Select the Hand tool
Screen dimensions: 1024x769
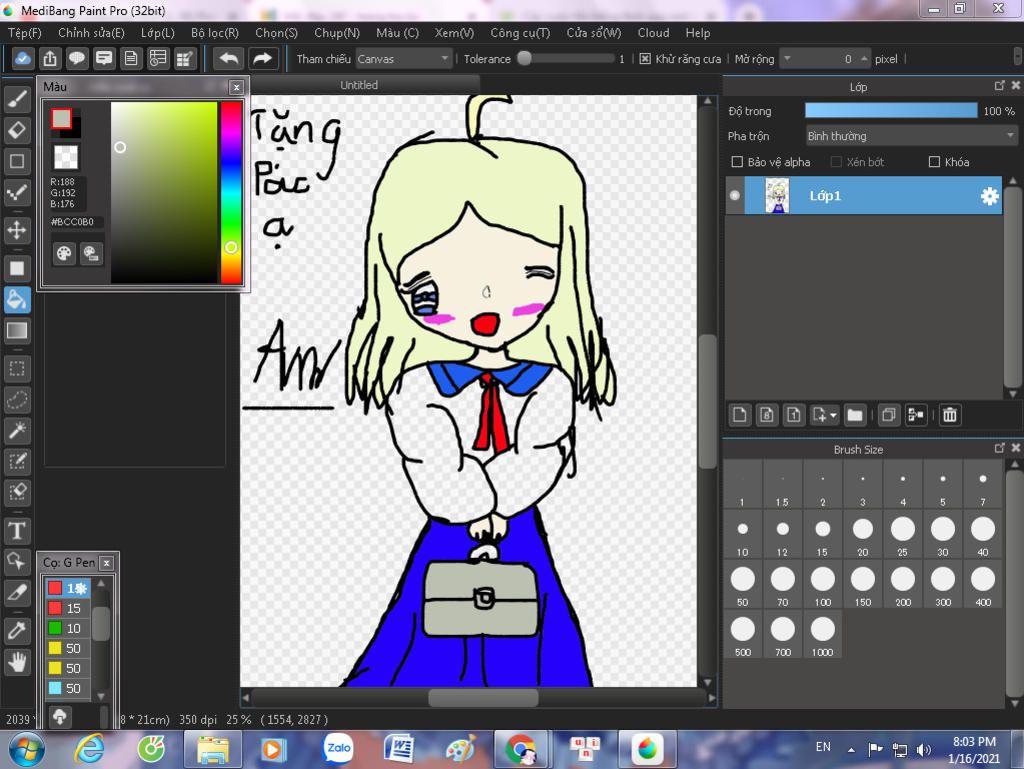pos(17,662)
